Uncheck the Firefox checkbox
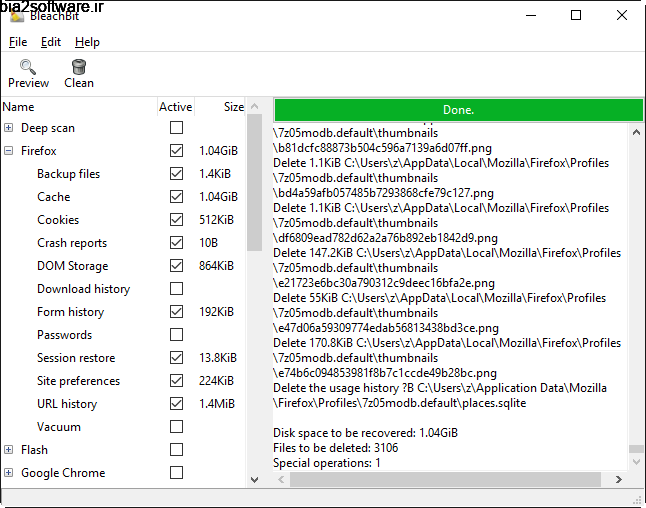This screenshot has height=508, width=646. click(176, 151)
